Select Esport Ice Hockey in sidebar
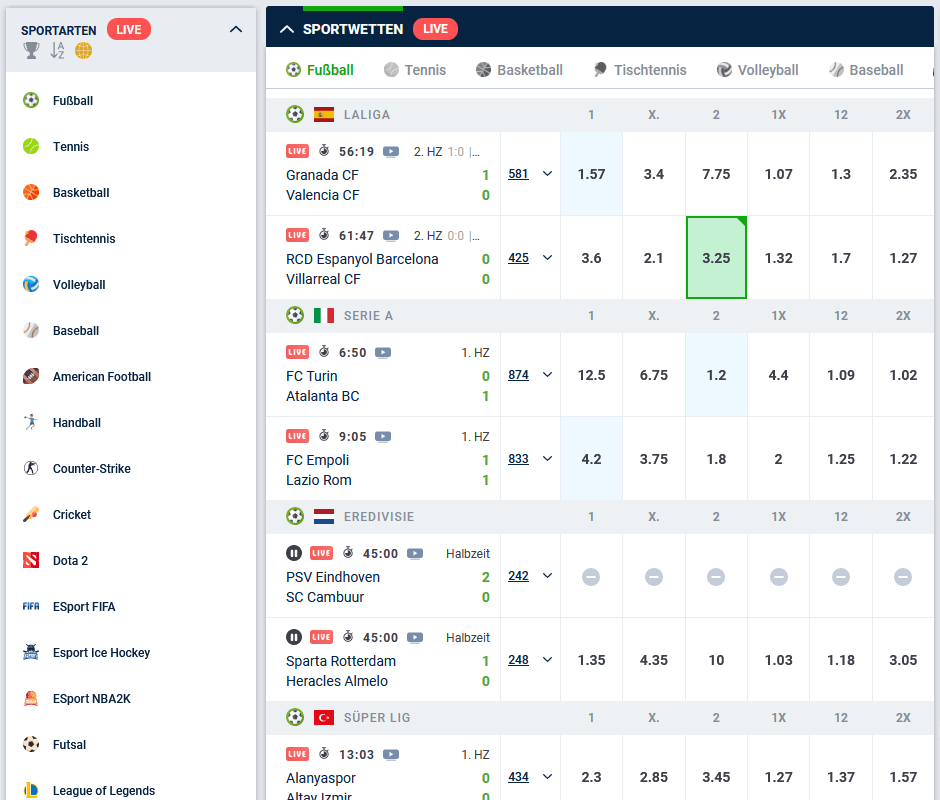This screenshot has height=800, width=940. click(101, 652)
